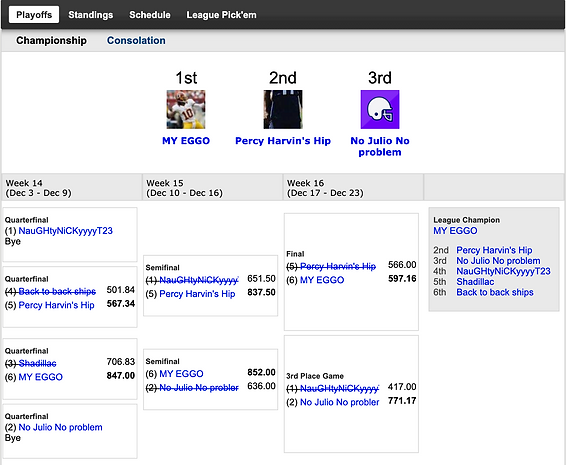Open League Champion MY EGGO link
This screenshot has height=465, width=566.
coord(455,231)
